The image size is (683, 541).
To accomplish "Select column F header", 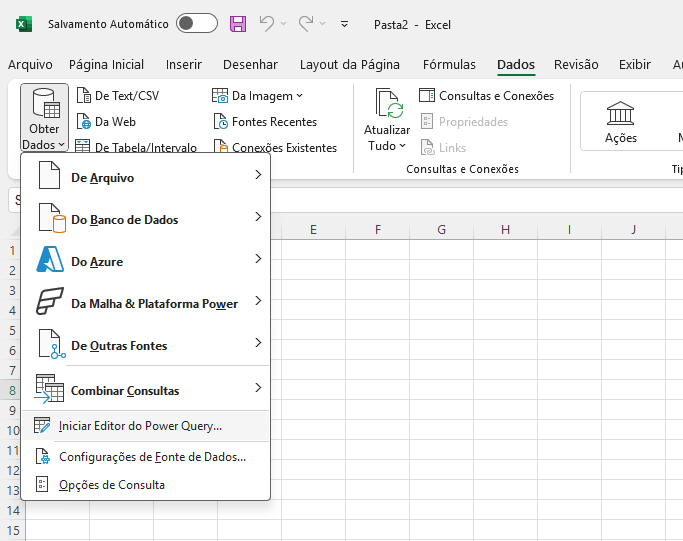I will (x=378, y=230).
